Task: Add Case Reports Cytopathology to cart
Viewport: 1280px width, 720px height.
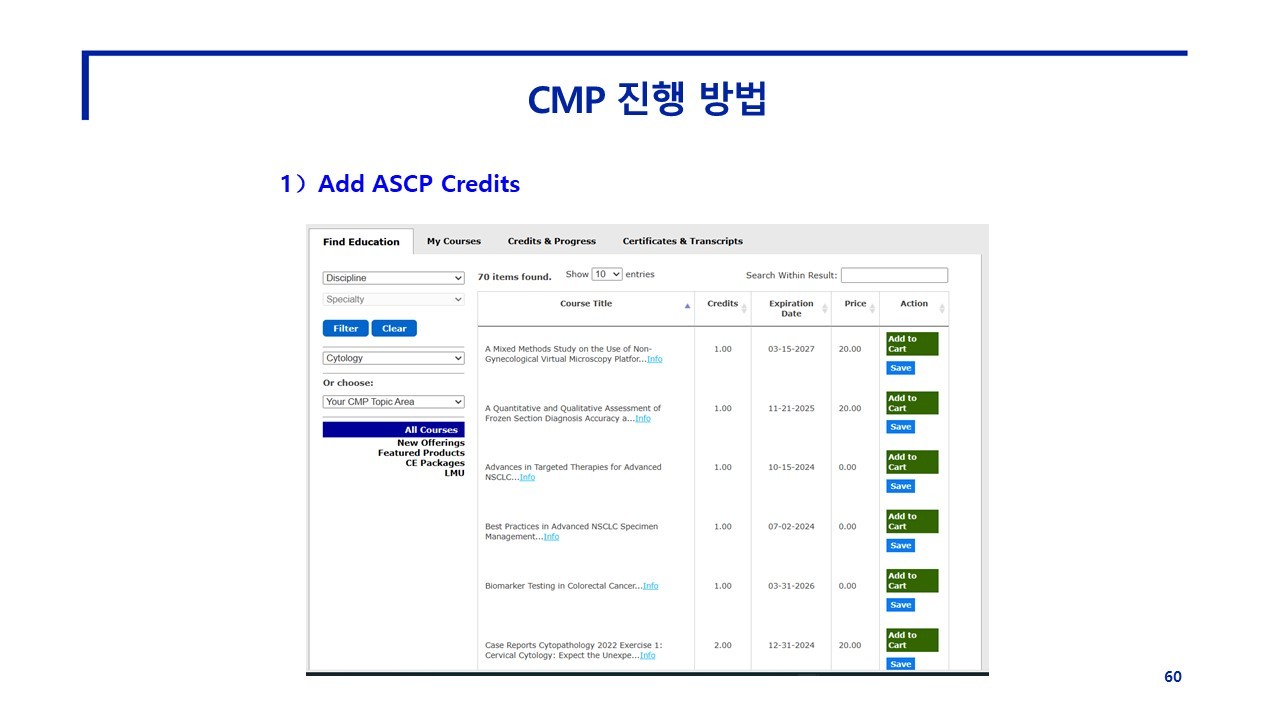Action: [912, 640]
